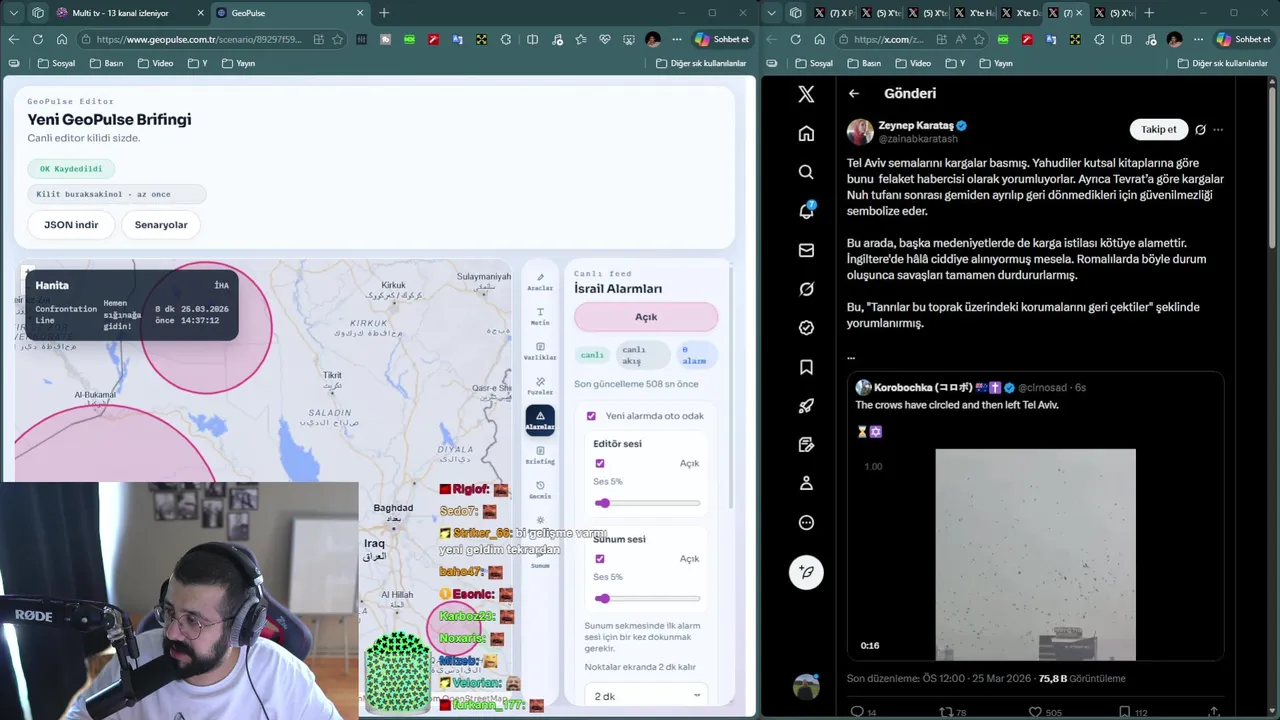1280x720 pixels.
Task: Click the X compose post button
Action: point(806,572)
